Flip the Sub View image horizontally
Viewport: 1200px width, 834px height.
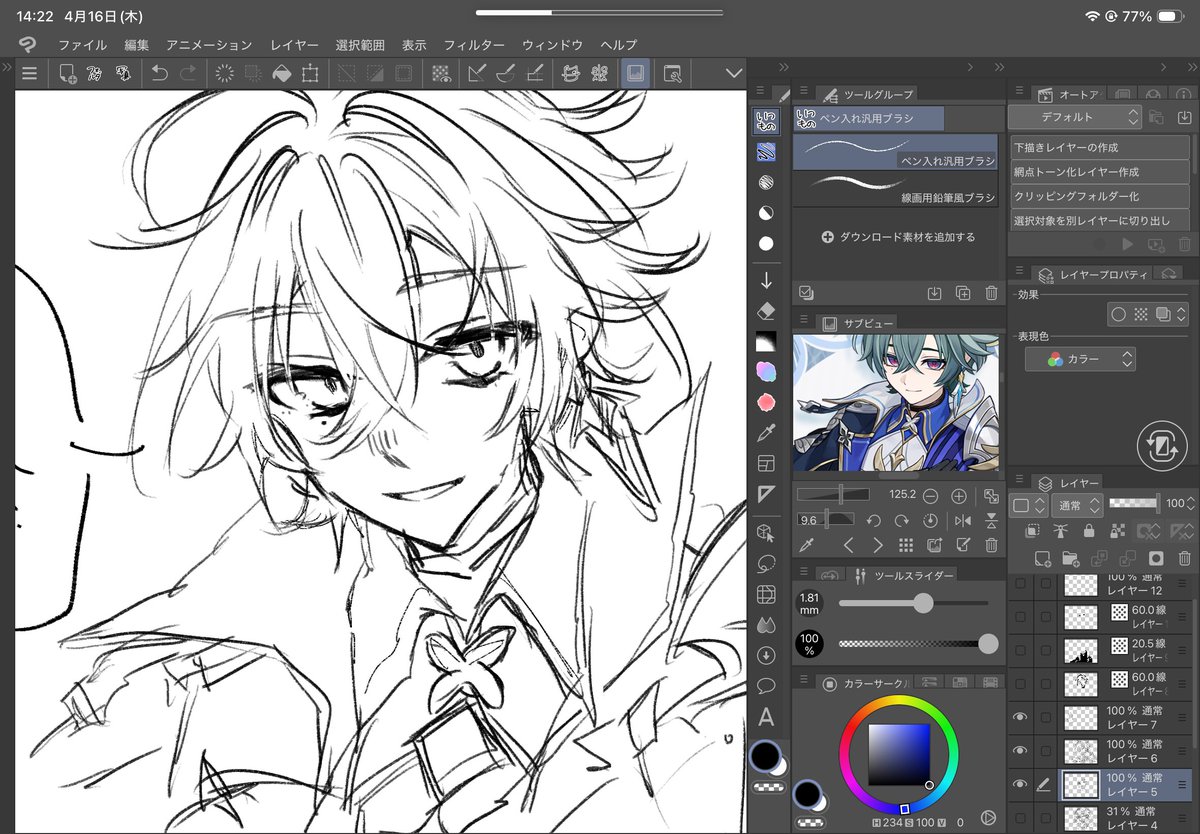(963, 520)
